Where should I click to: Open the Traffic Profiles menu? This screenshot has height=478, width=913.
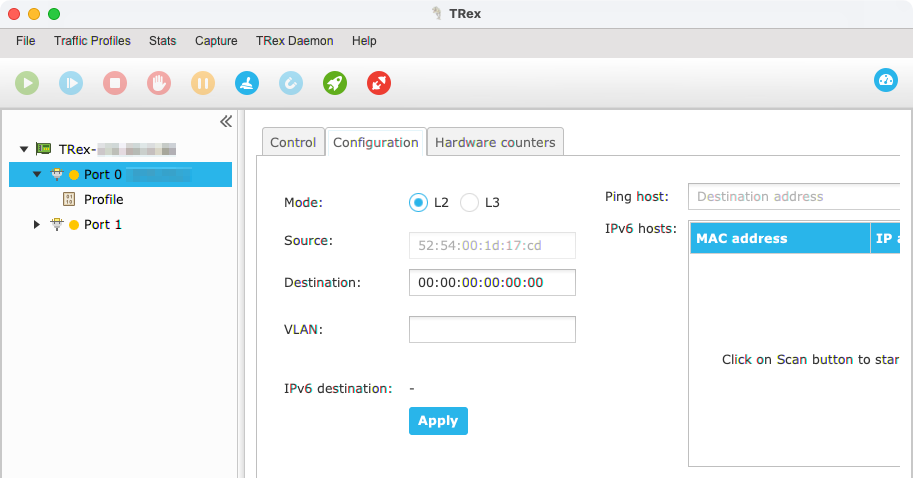(93, 41)
